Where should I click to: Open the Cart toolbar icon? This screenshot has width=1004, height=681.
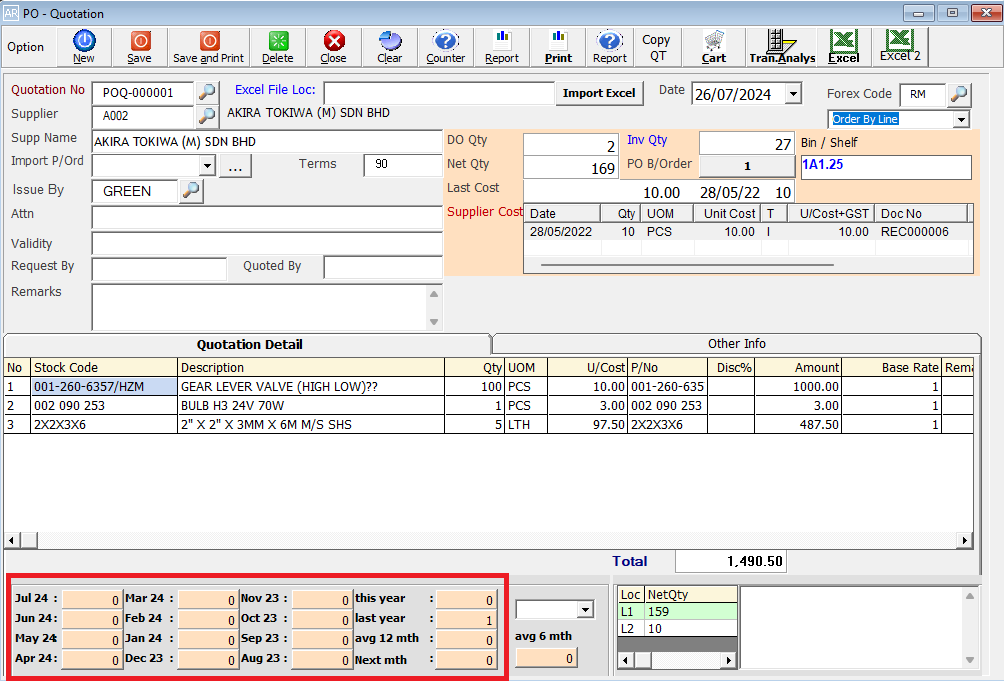click(713, 47)
